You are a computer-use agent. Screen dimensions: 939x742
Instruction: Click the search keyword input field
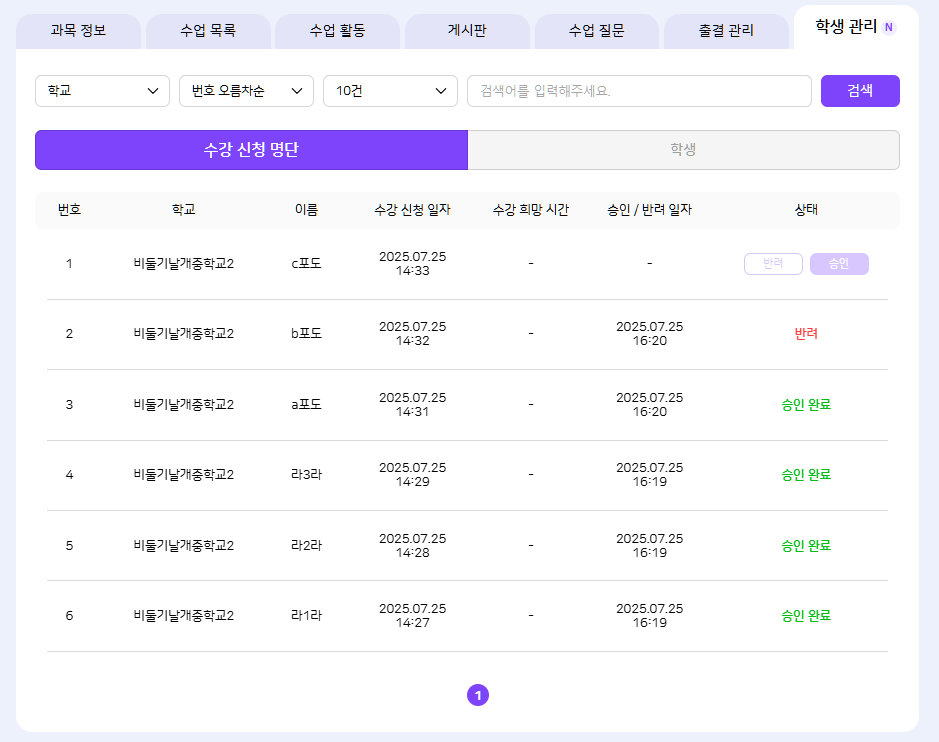[x=639, y=91]
